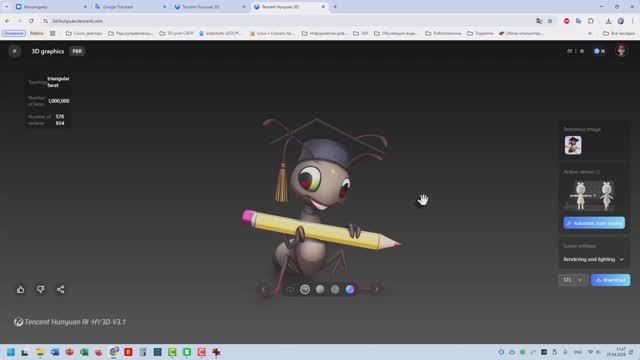Select the gray material sphere
The height and width of the screenshot is (360, 640).
[x=335, y=289]
